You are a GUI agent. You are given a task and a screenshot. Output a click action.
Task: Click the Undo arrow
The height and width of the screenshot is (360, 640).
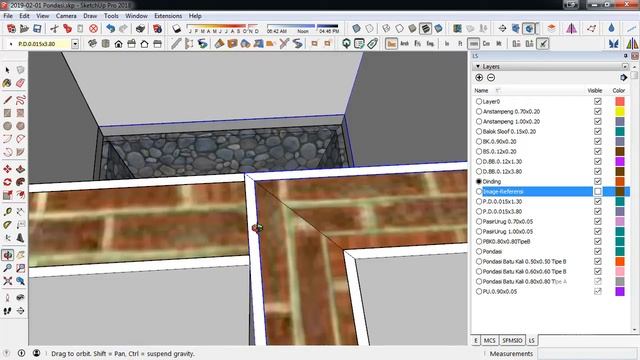pyautogui.click(x=110, y=28)
